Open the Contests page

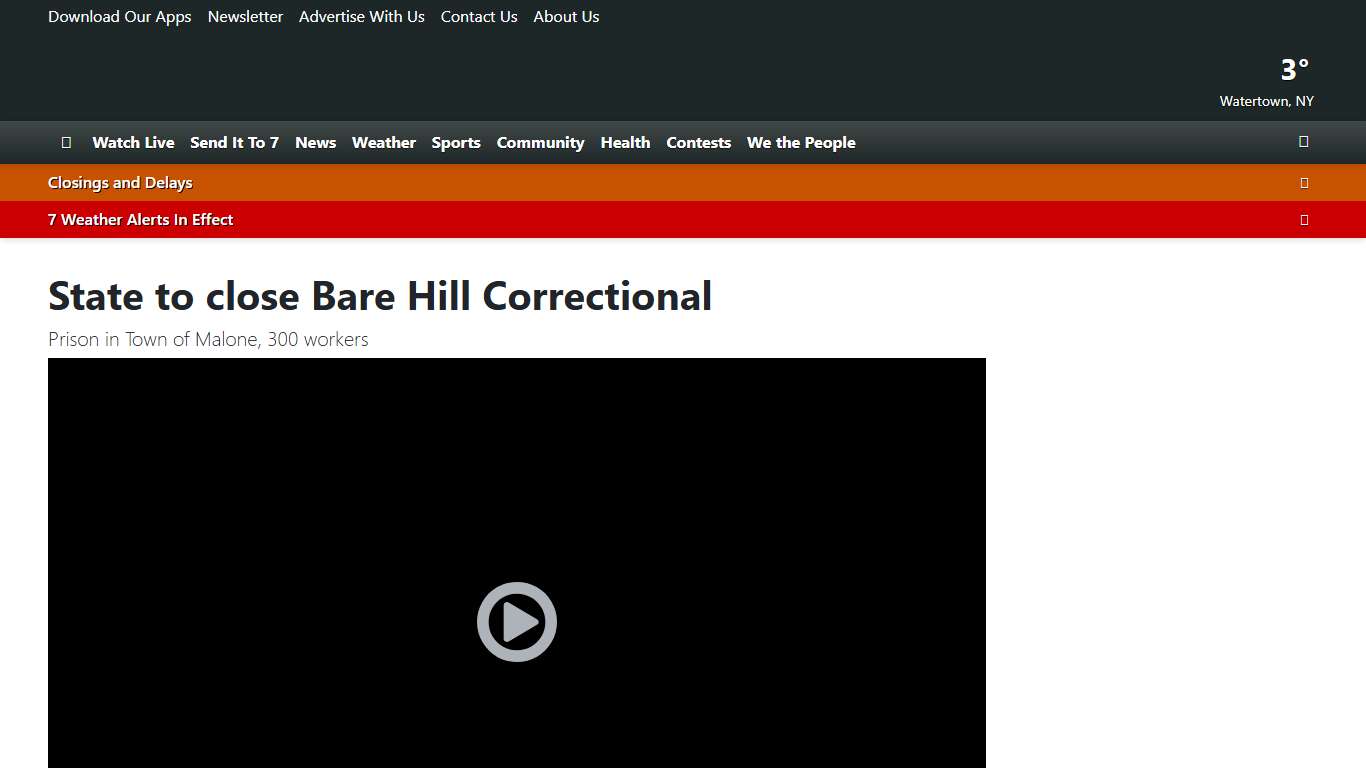click(x=698, y=142)
